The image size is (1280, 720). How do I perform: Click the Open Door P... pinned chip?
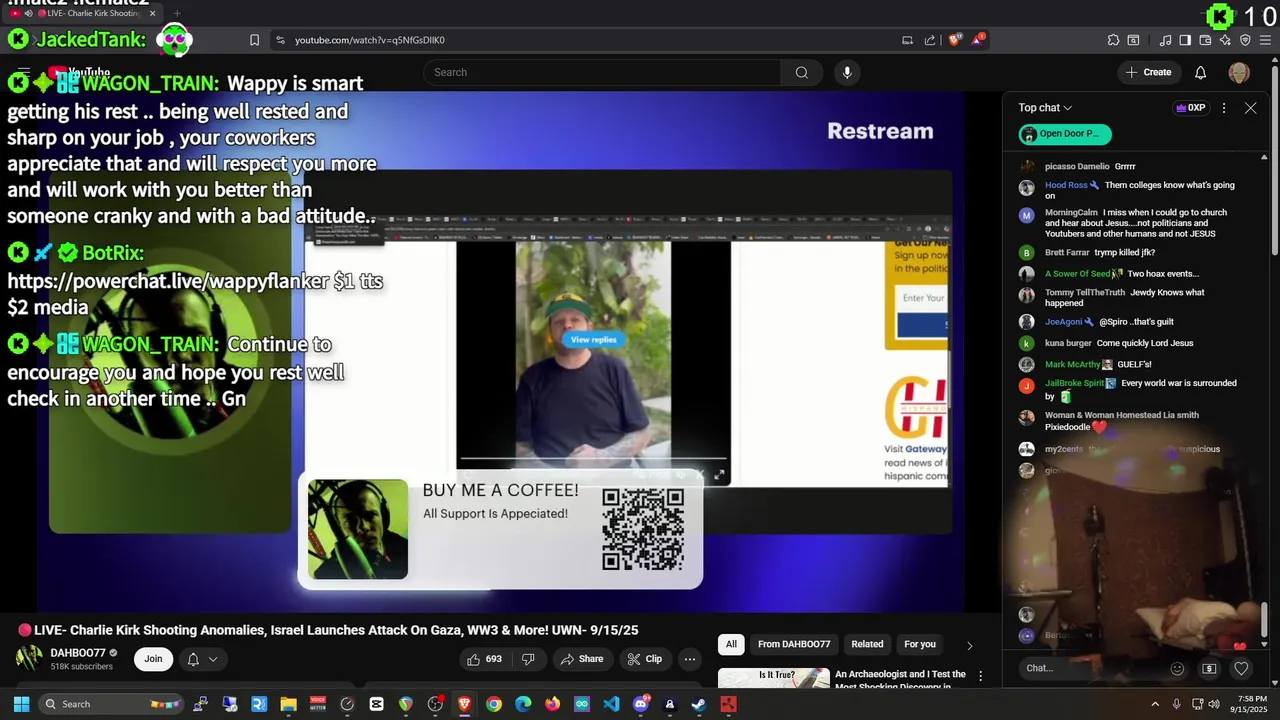click(1065, 134)
